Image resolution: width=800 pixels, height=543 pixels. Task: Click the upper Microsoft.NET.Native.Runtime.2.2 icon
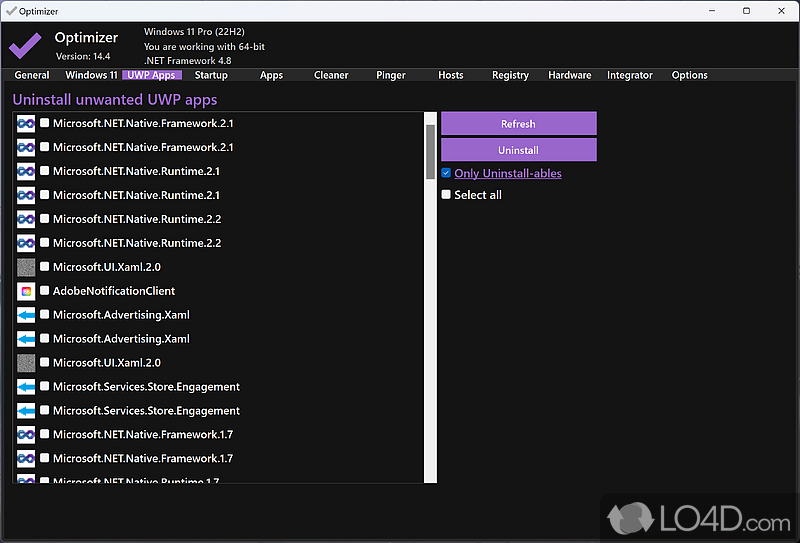[x=26, y=219]
